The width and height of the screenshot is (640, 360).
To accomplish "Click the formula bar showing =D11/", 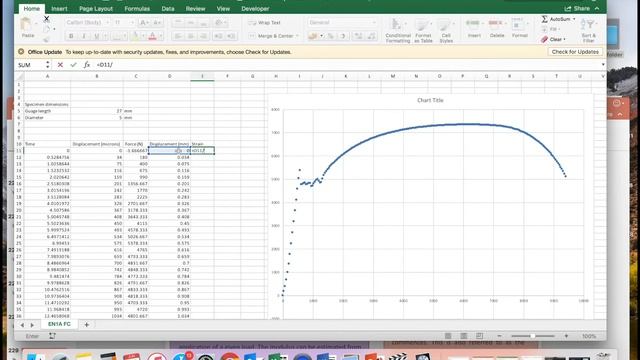I will pyautogui.click(x=347, y=65).
